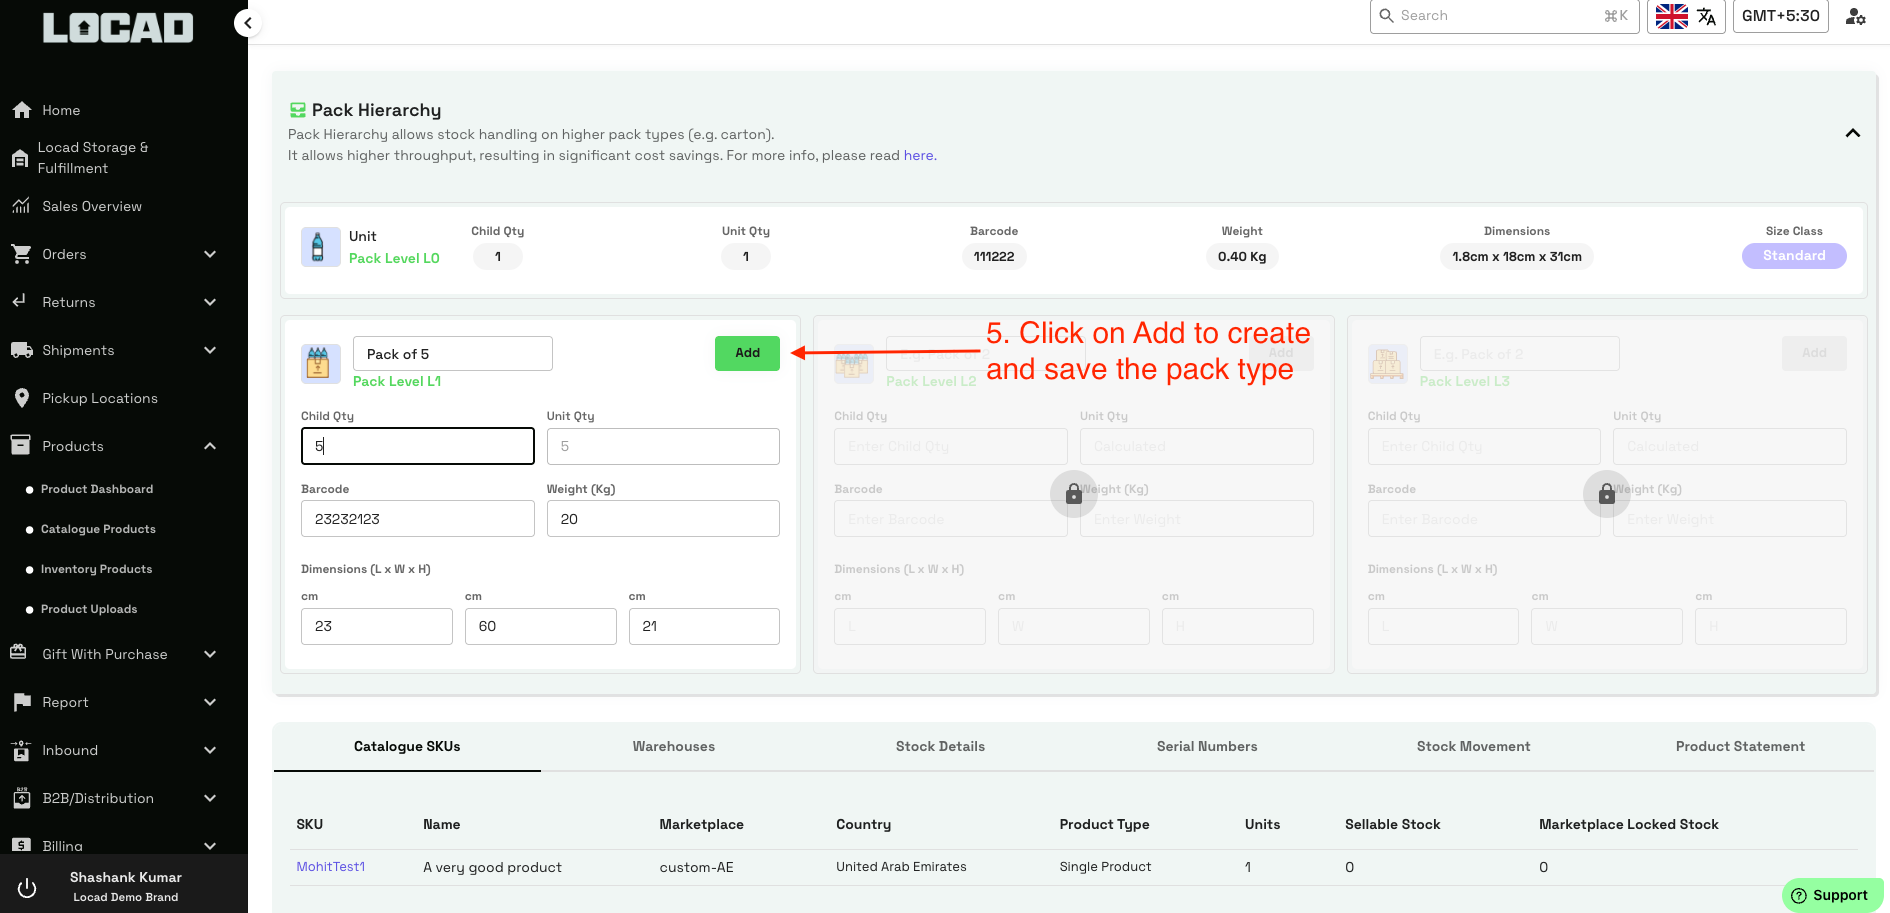Click the lock icon on Pack Level L2
Image resolution: width=1890 pixels, height=913 pixels.
coord(1073,494)
